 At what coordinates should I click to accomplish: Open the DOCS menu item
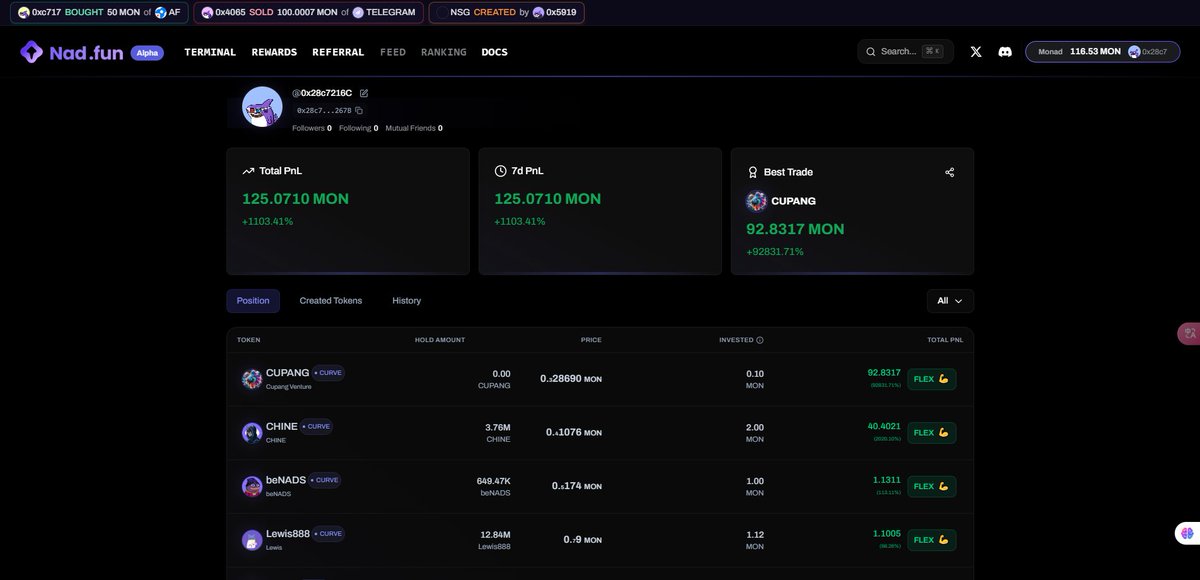495,52
